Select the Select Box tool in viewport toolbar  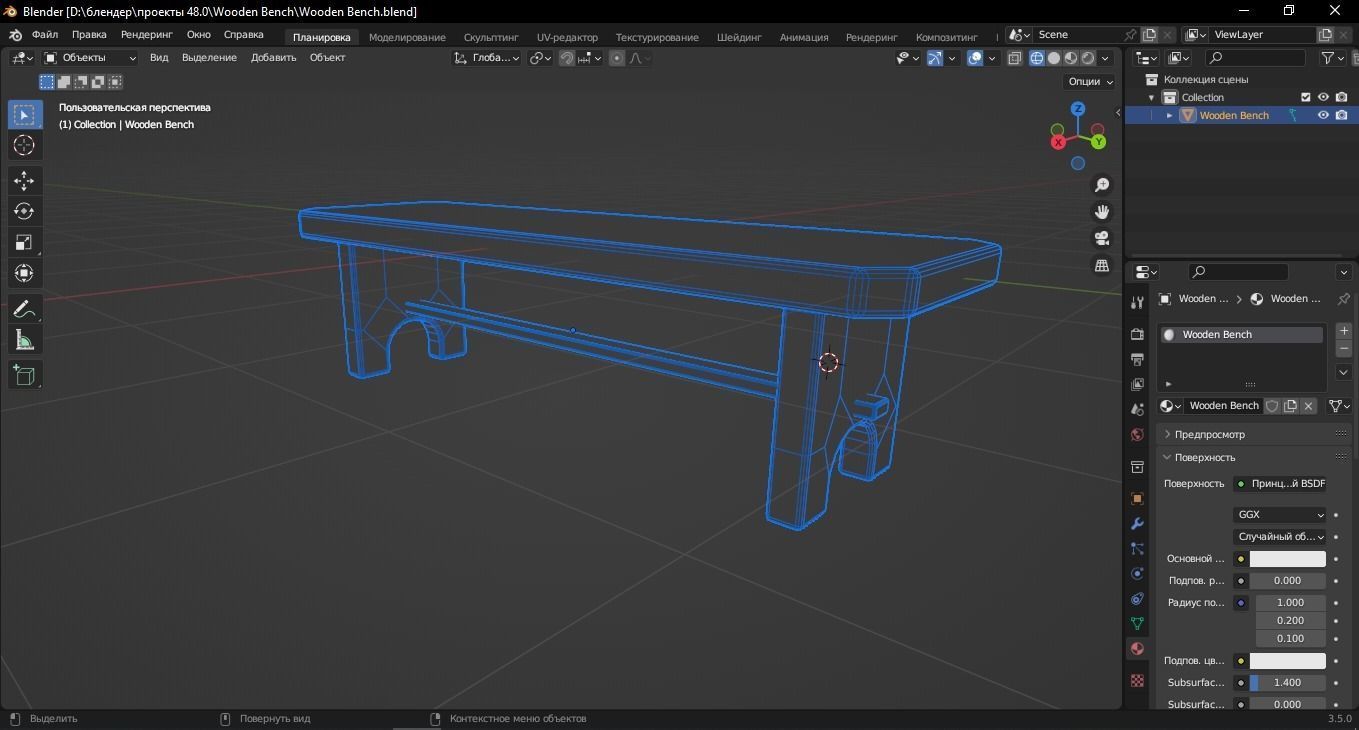point(24,115)
